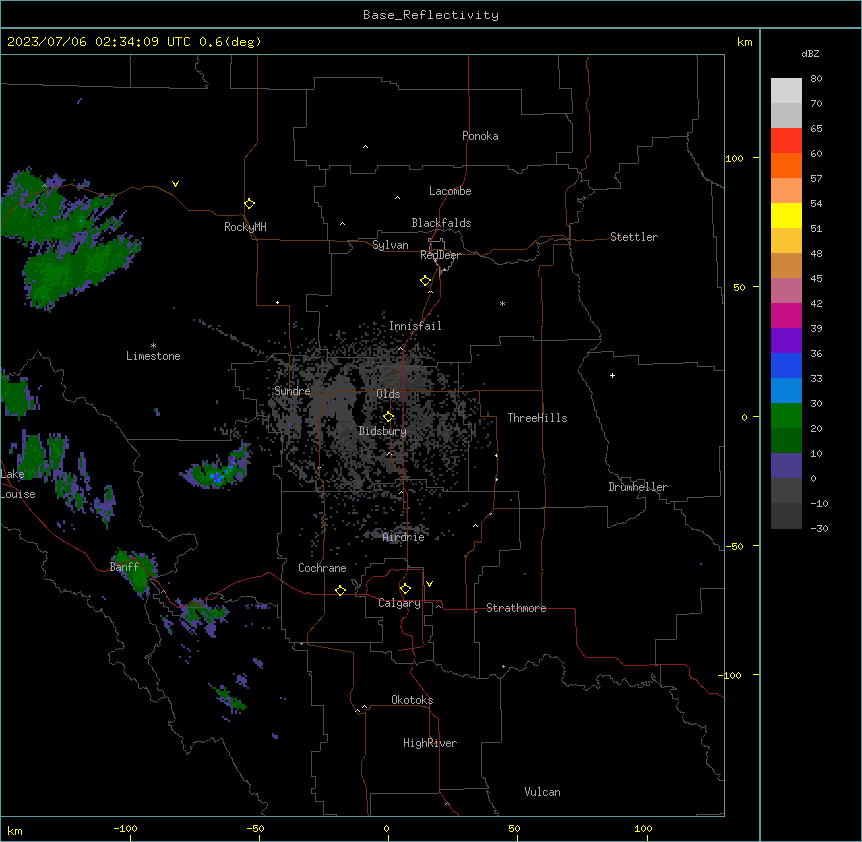Click the RockyMH label
Viewport: 862px width, 842px height.
point(245,227)
